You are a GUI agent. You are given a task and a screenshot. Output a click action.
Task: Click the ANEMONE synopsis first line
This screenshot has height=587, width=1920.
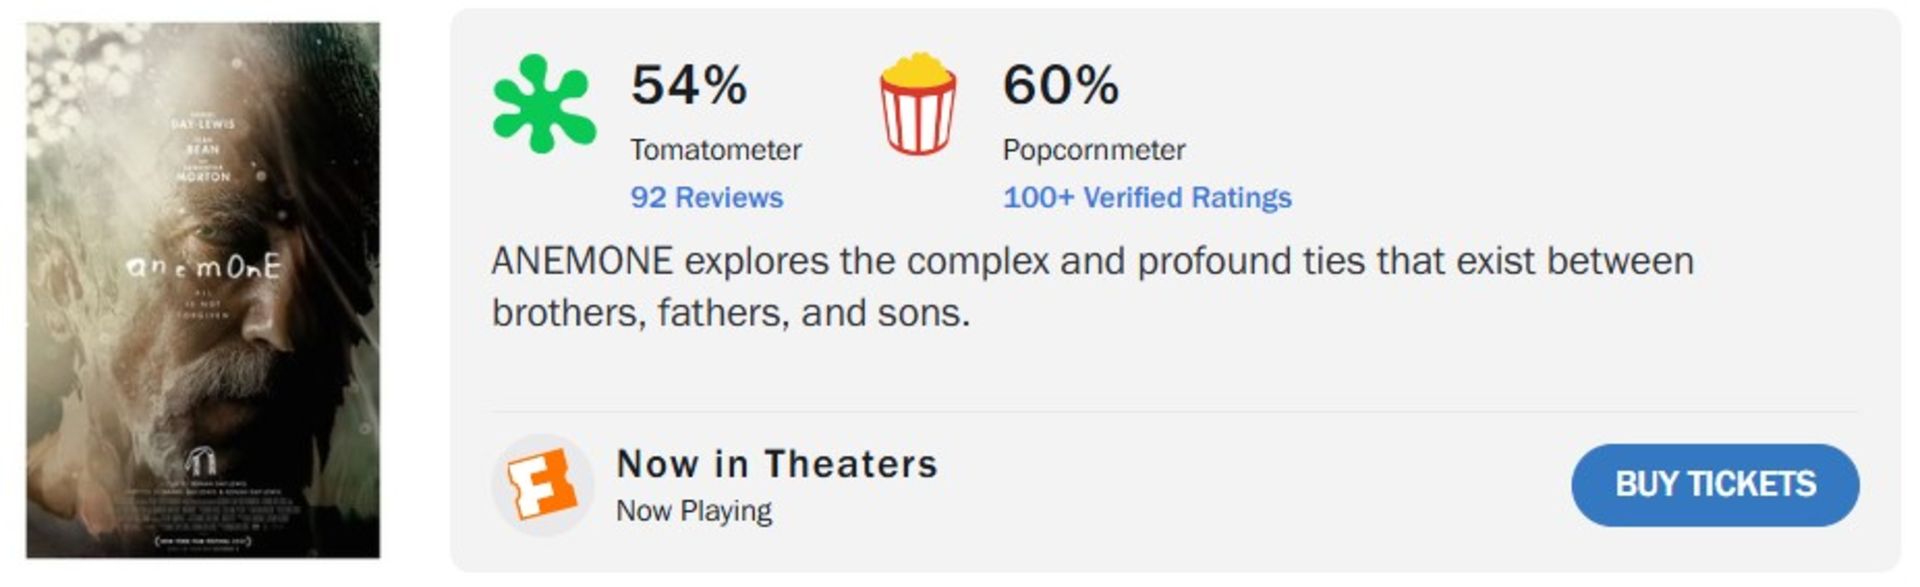[1092, 262]
